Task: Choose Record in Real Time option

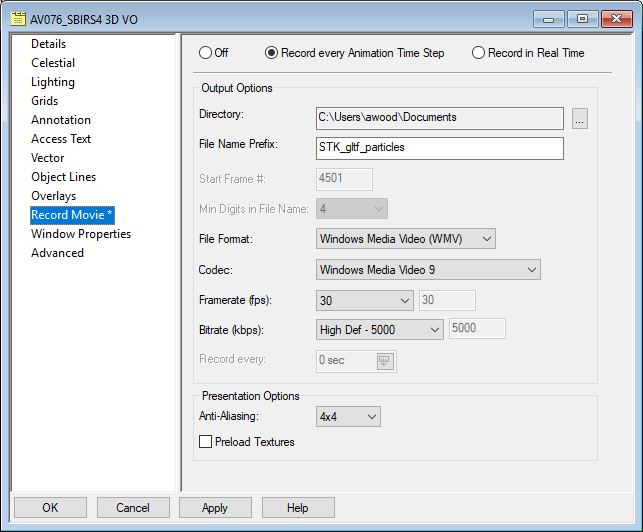Action: [478, 53]
